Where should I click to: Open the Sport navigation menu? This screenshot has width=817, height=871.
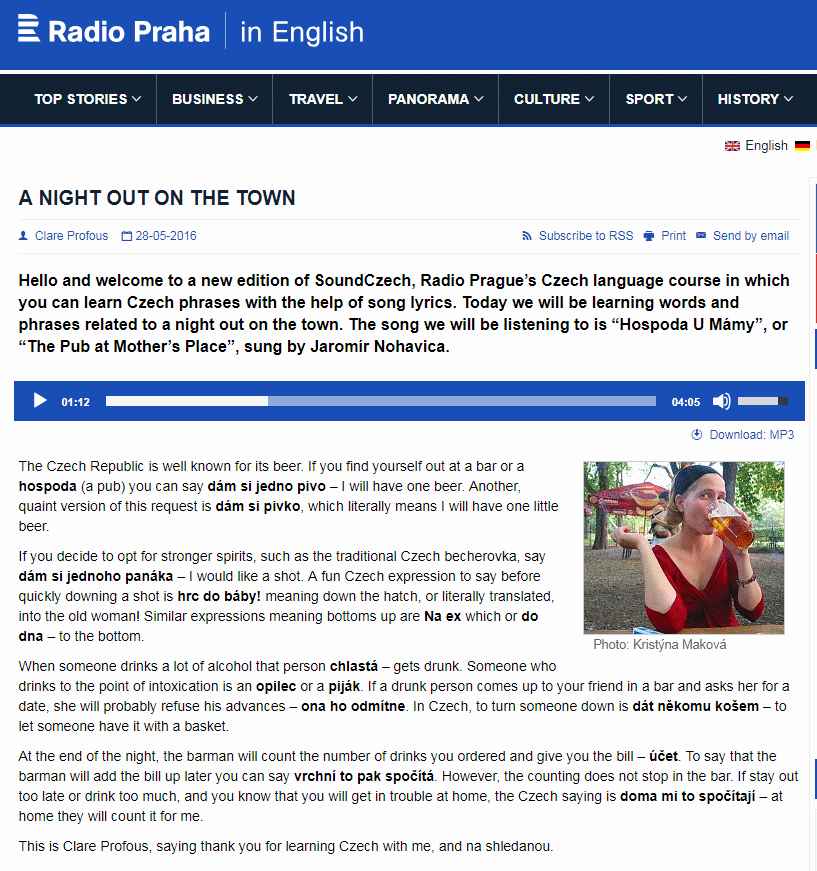[x=656, y=99]
